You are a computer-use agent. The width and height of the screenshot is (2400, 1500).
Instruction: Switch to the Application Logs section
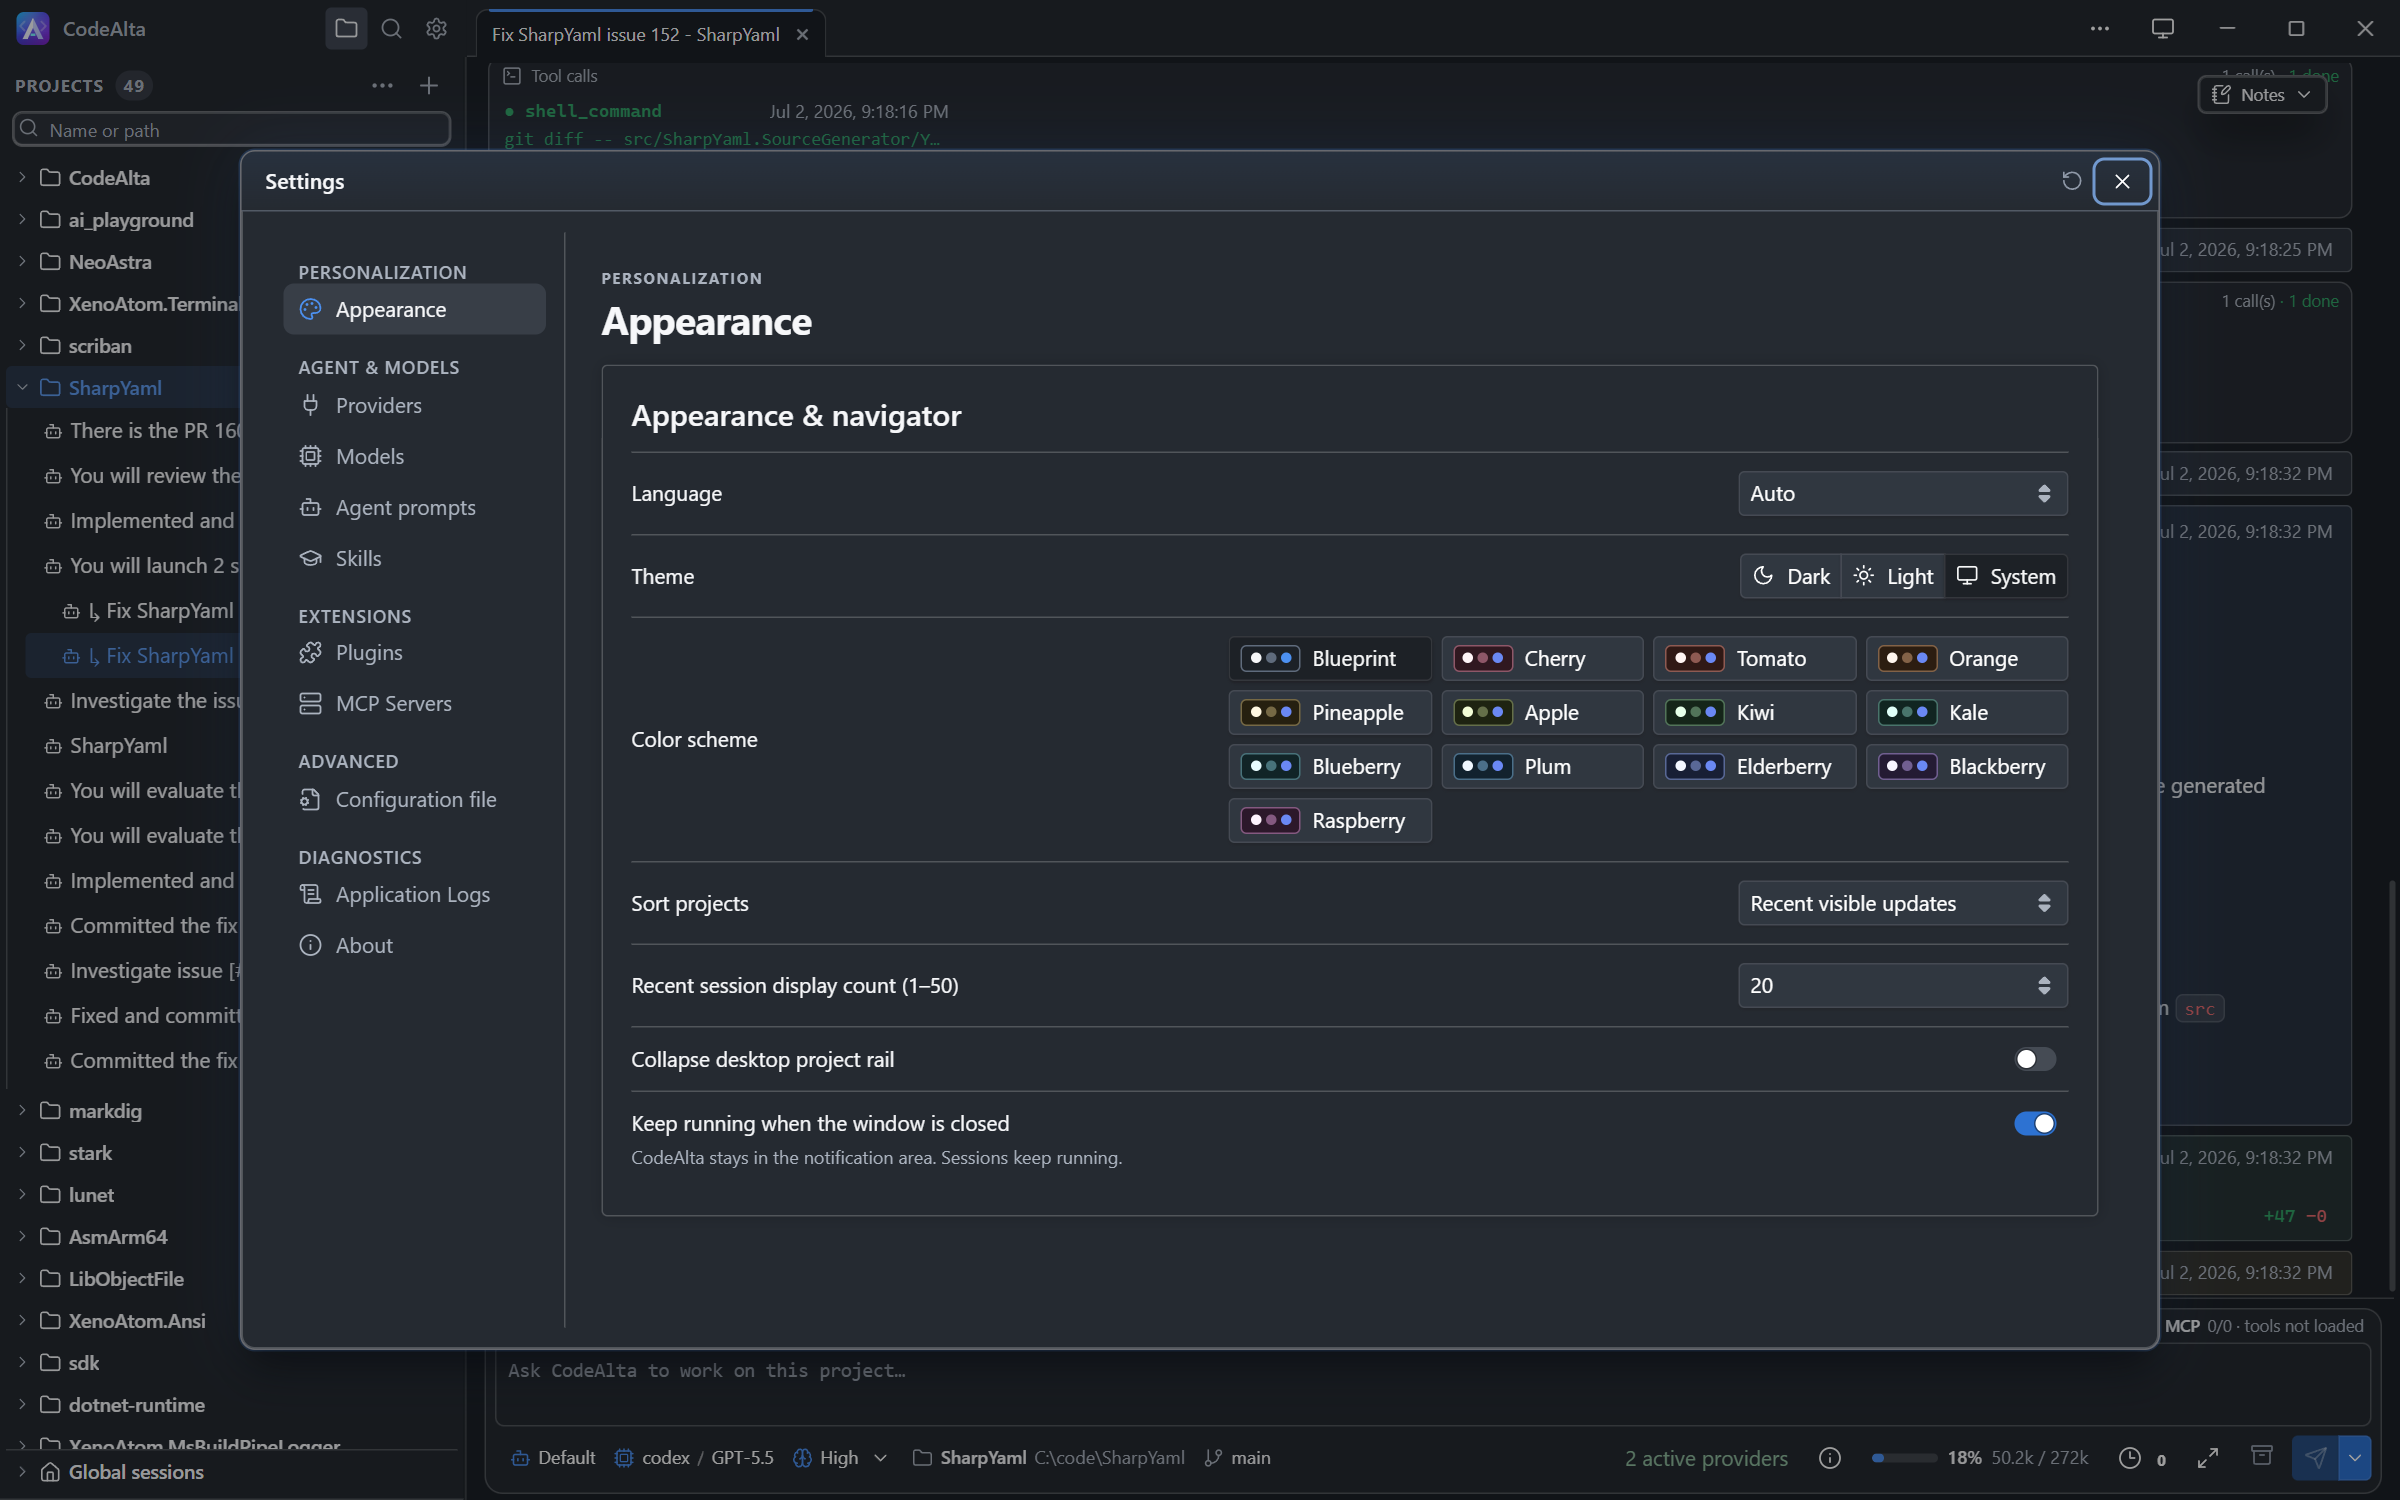[x=414, y=894]
